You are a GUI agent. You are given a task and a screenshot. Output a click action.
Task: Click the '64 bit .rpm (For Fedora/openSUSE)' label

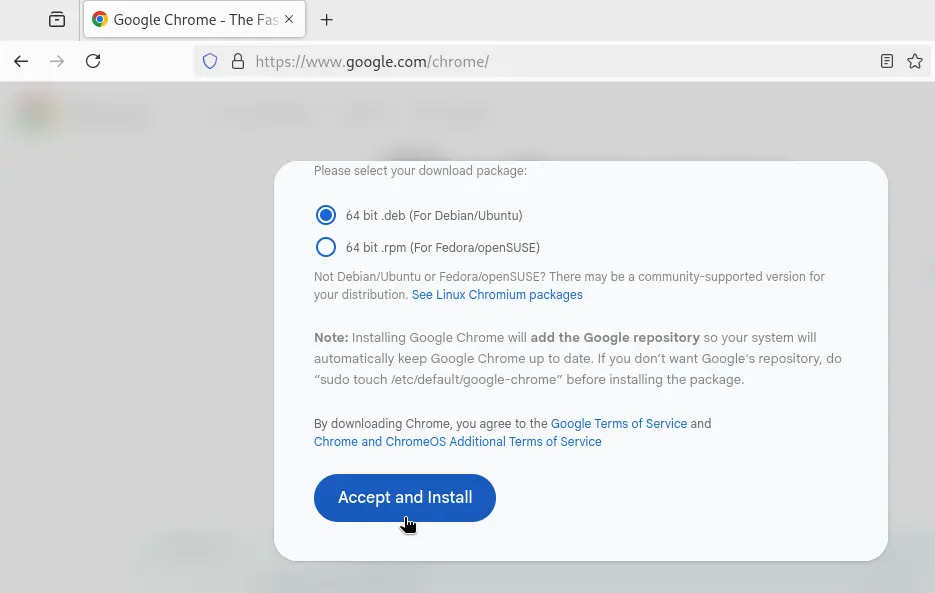click(x=442, y=248)
